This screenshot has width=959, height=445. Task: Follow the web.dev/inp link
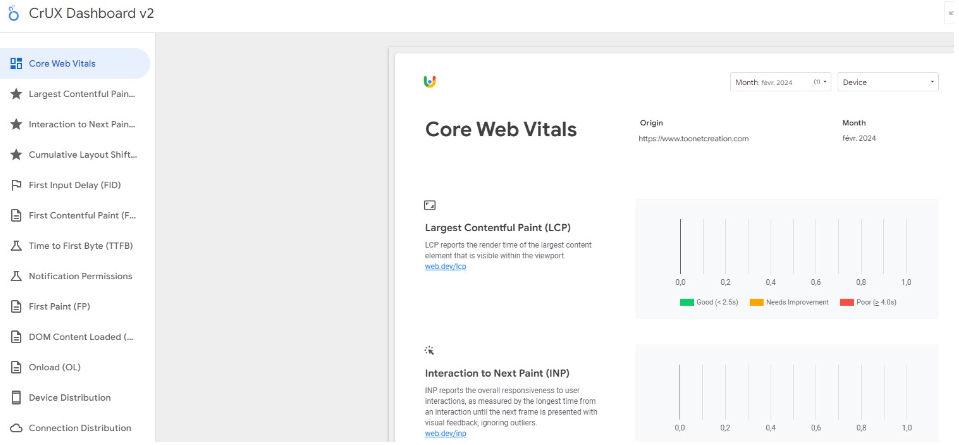pos(445,433)
